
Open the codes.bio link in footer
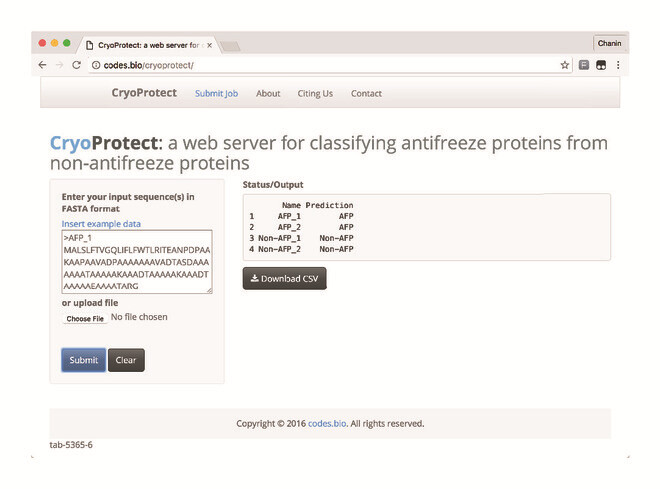click(x=327, y=423)
